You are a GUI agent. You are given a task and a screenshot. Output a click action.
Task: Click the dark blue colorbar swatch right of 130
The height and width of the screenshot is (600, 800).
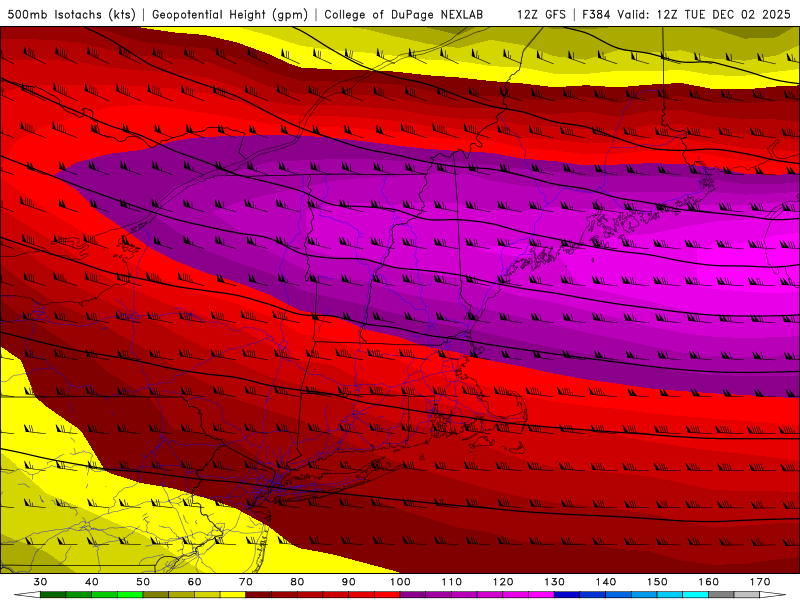coord(567,595)
